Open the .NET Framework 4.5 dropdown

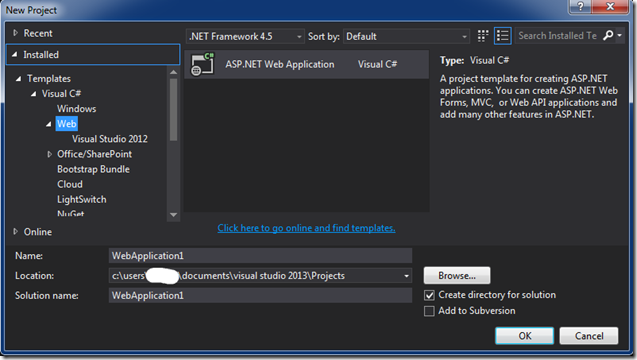[x=245, y=37]
